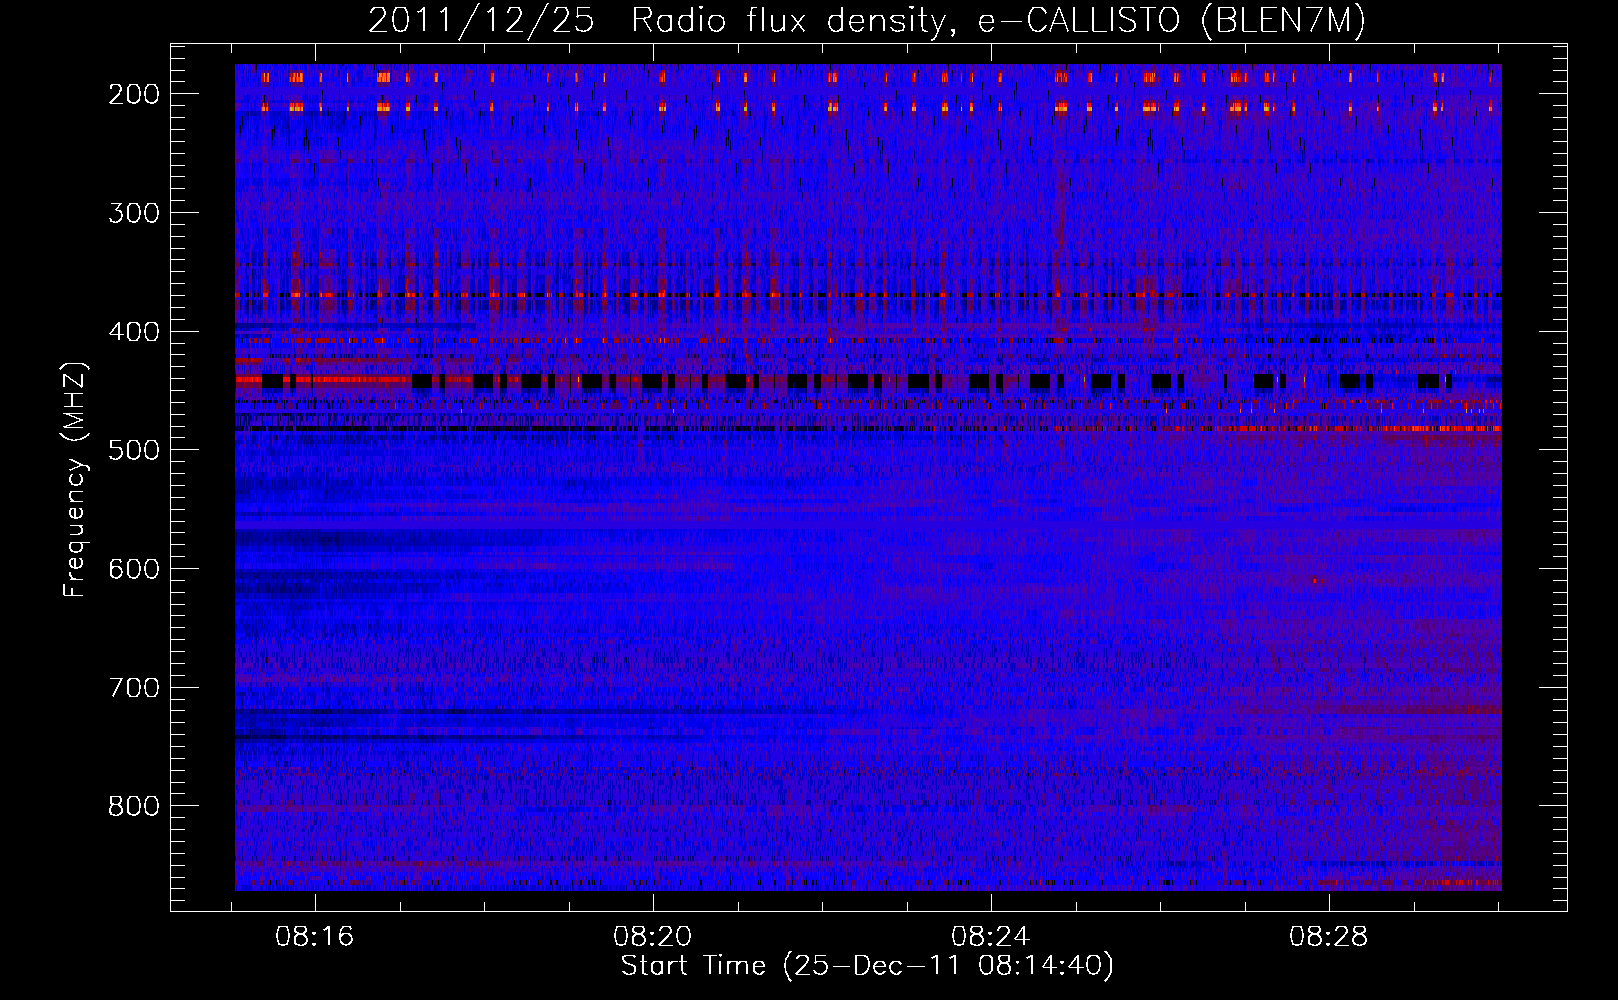The height and width of the screenshot is (1000, 1618).
Task: Click the 600 frequency tick label
Action: 133,569
